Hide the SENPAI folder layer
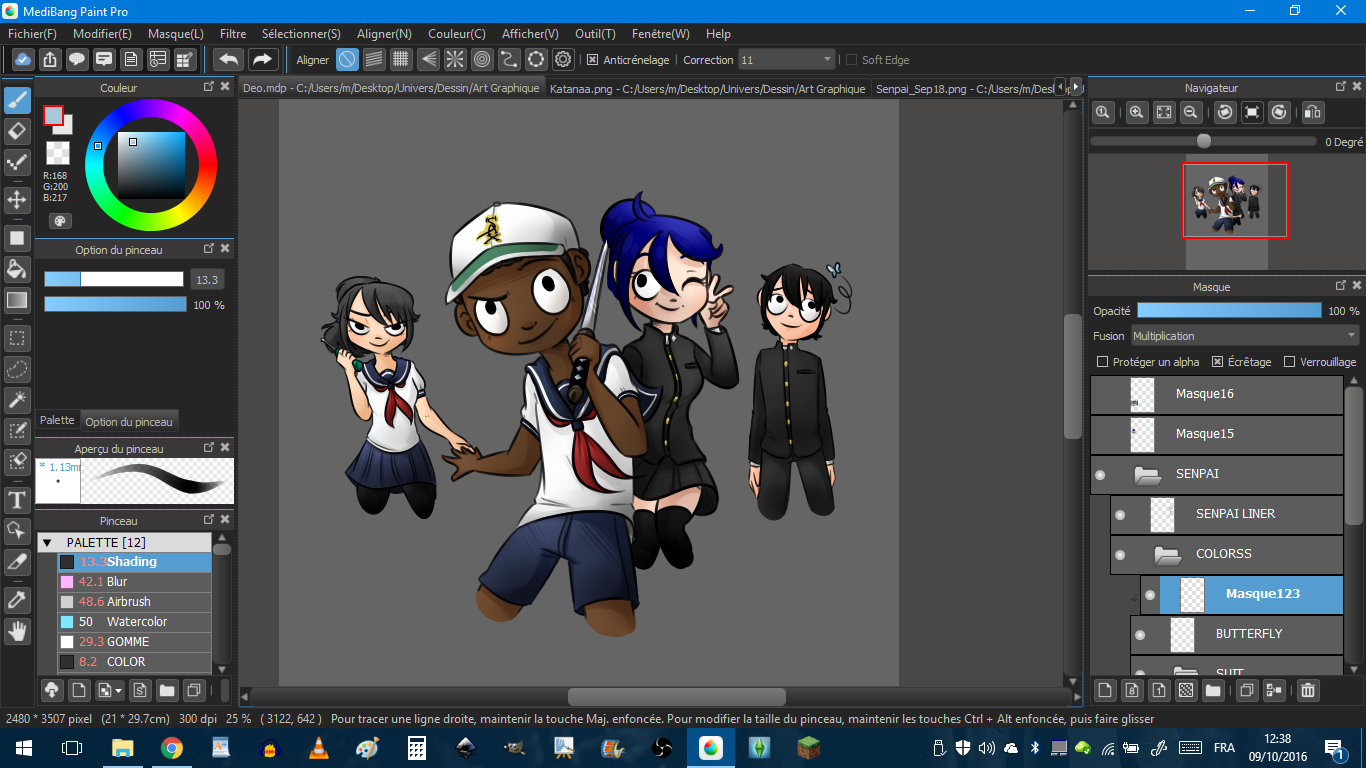This screenshot has width=1366, height=768. pos(1100,474)
